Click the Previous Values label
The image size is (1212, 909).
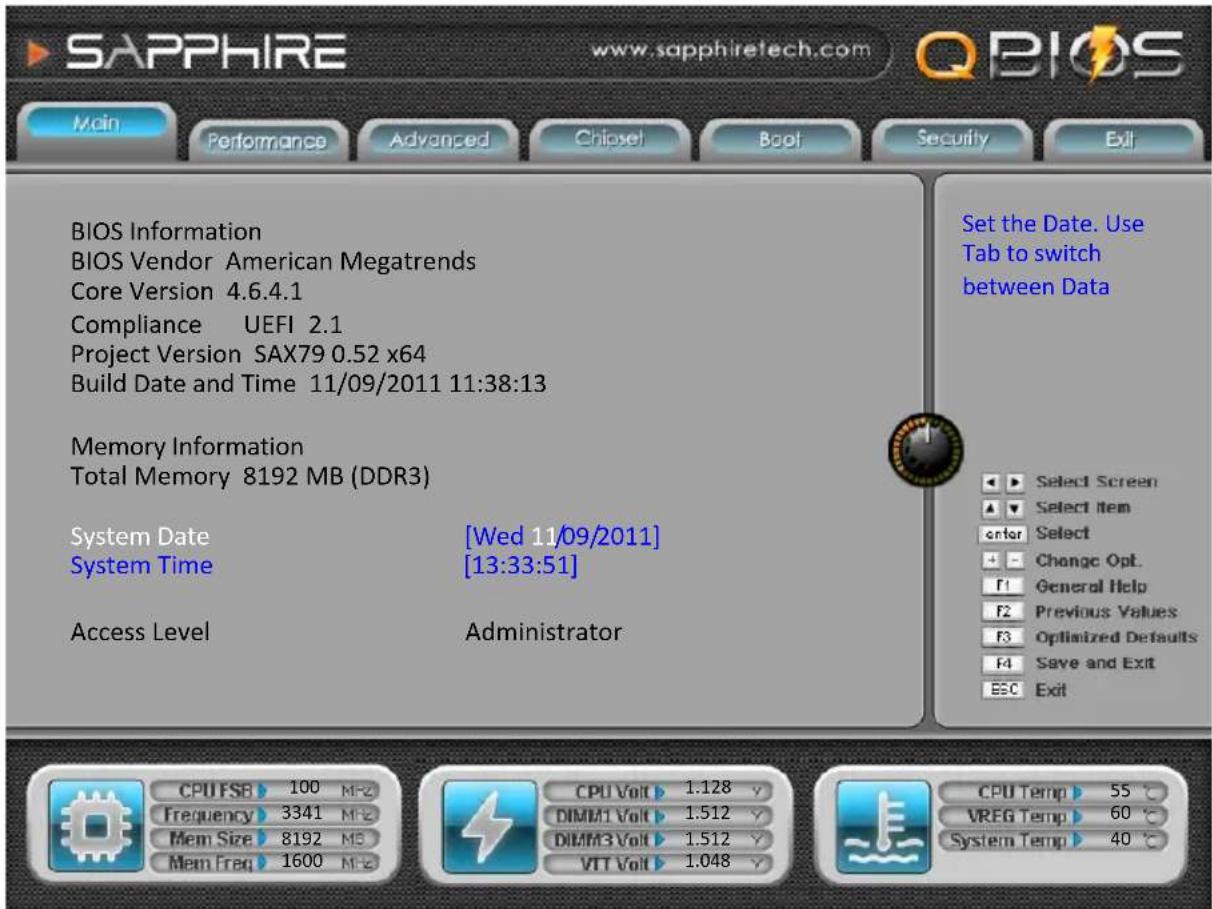1106,612
